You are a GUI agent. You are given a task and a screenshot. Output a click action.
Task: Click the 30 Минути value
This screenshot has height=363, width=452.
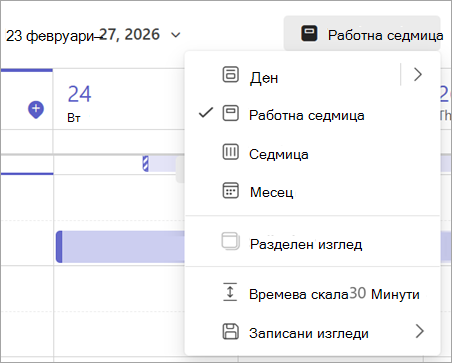point(384,294)
